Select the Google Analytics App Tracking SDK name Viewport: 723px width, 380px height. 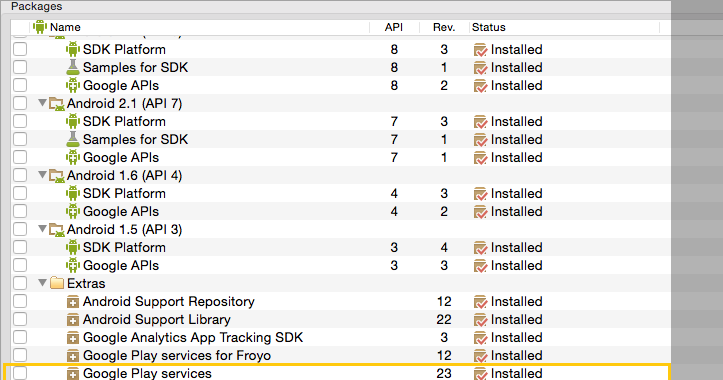193,338
